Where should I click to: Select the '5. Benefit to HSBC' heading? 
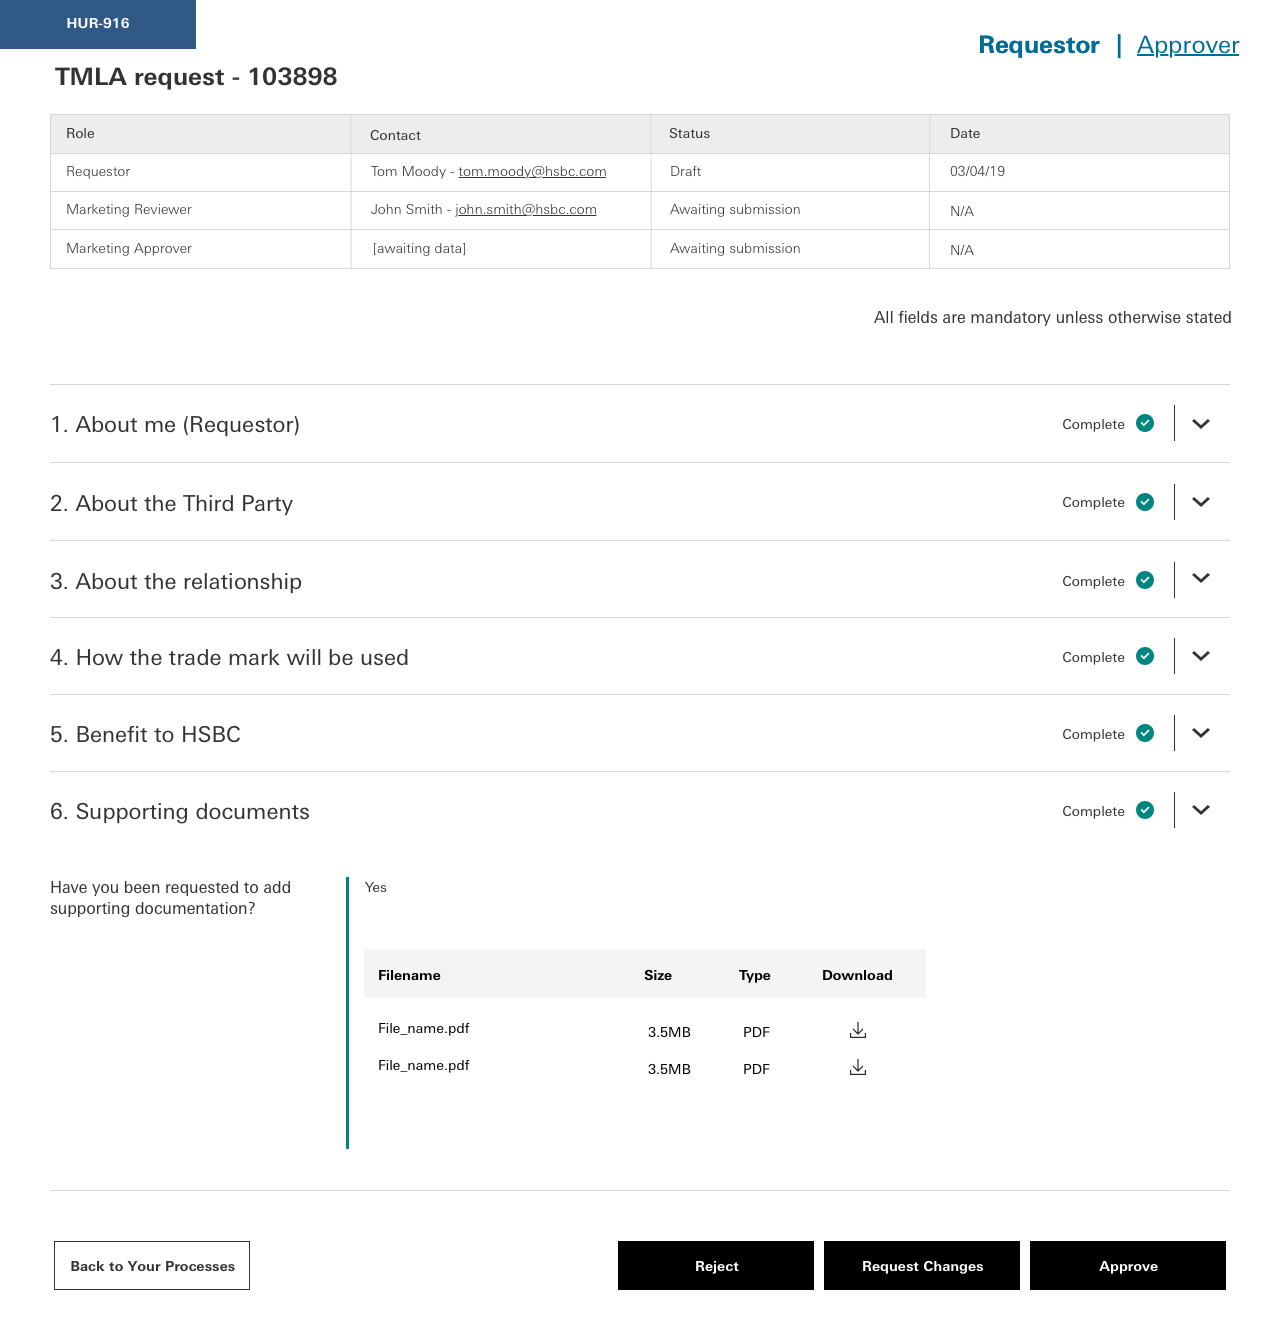tap(145, 735)
